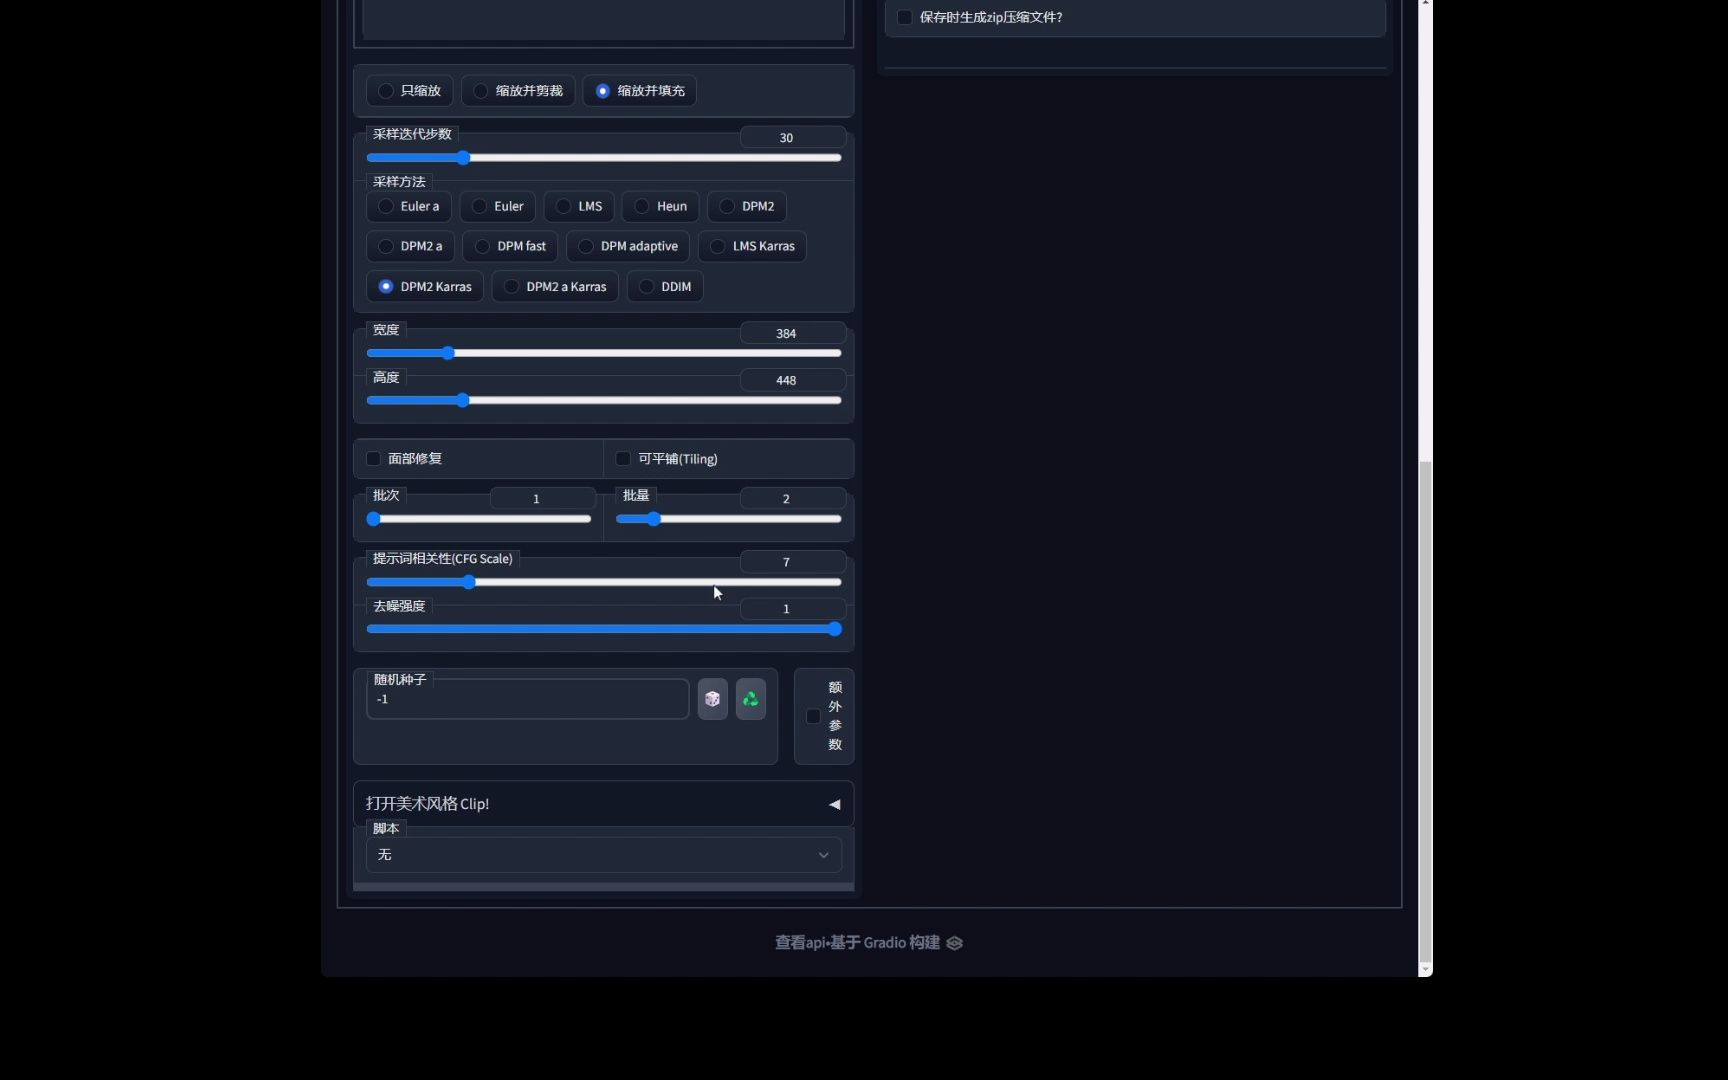Viewport: 1728px width, 1080px height.
Task: Click the 批次 batch count slider
Action: tap(479, 519)
